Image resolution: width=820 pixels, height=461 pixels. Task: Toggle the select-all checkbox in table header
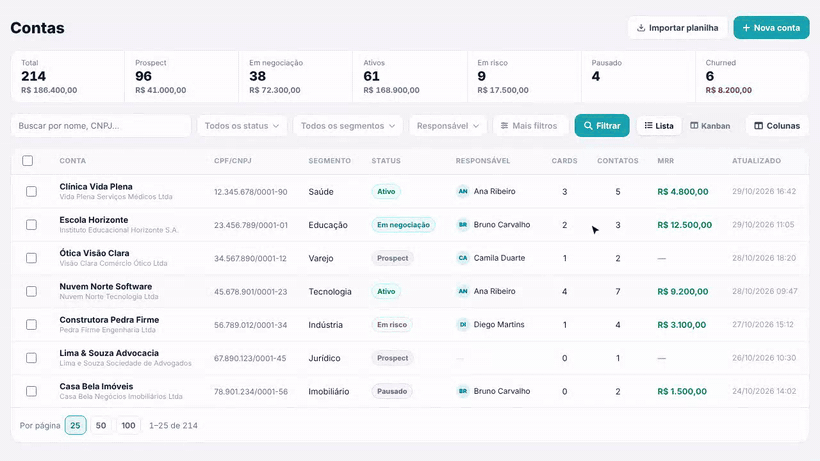tap(28, 160)
